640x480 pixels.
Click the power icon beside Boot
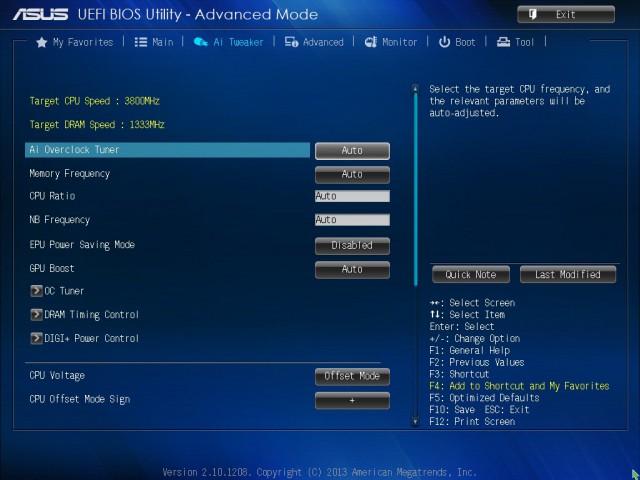444,42
